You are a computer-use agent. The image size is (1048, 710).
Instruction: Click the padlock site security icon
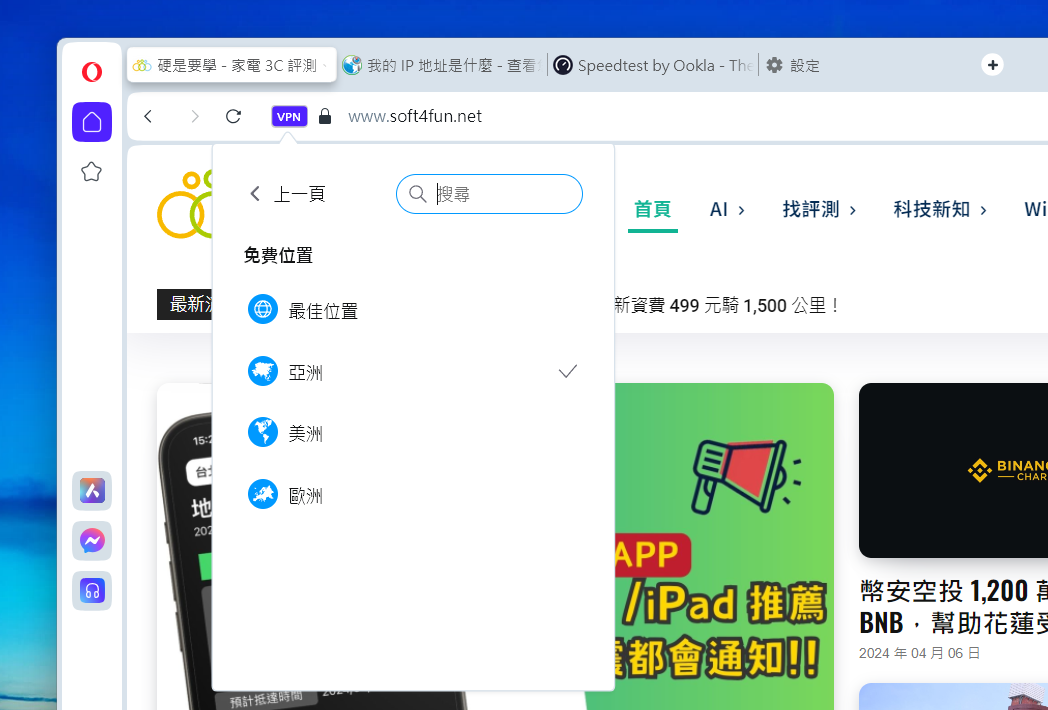(x=324, y=117)
